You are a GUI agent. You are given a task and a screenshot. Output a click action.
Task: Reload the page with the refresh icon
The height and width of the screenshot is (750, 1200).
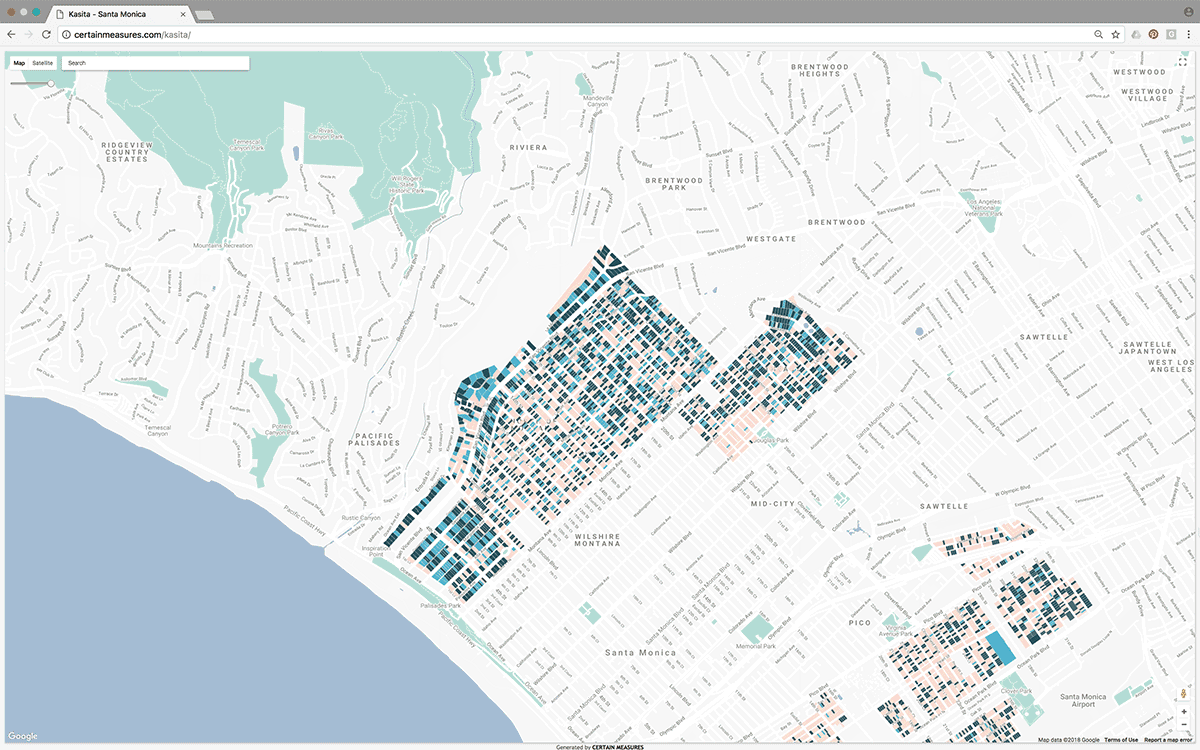point(46,34)
